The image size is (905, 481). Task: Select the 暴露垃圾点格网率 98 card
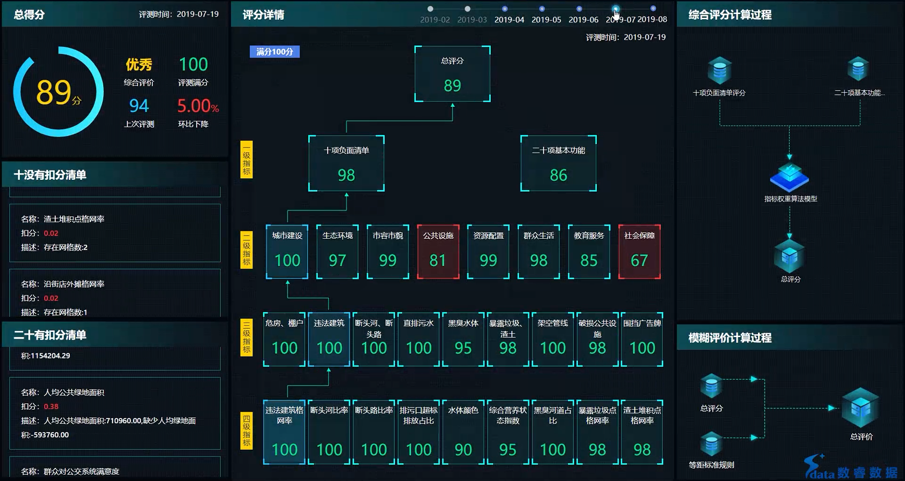(597, 432)
